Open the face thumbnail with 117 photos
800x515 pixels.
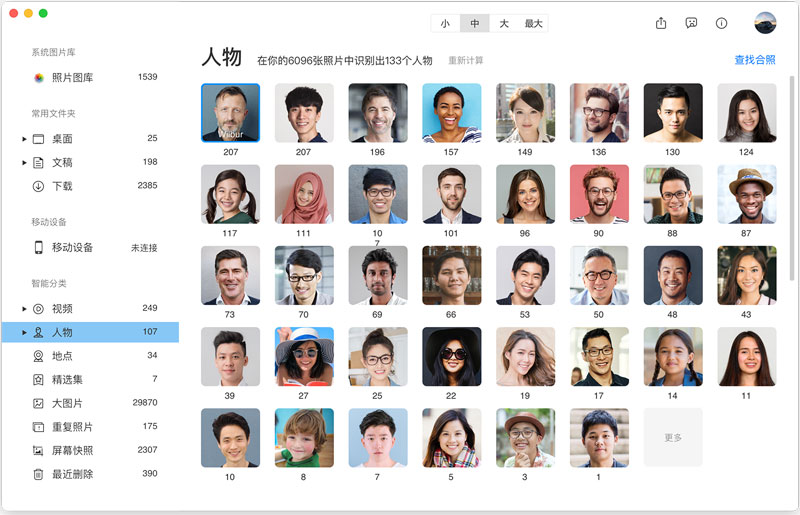pyautogui.click(x=231, y=194)
